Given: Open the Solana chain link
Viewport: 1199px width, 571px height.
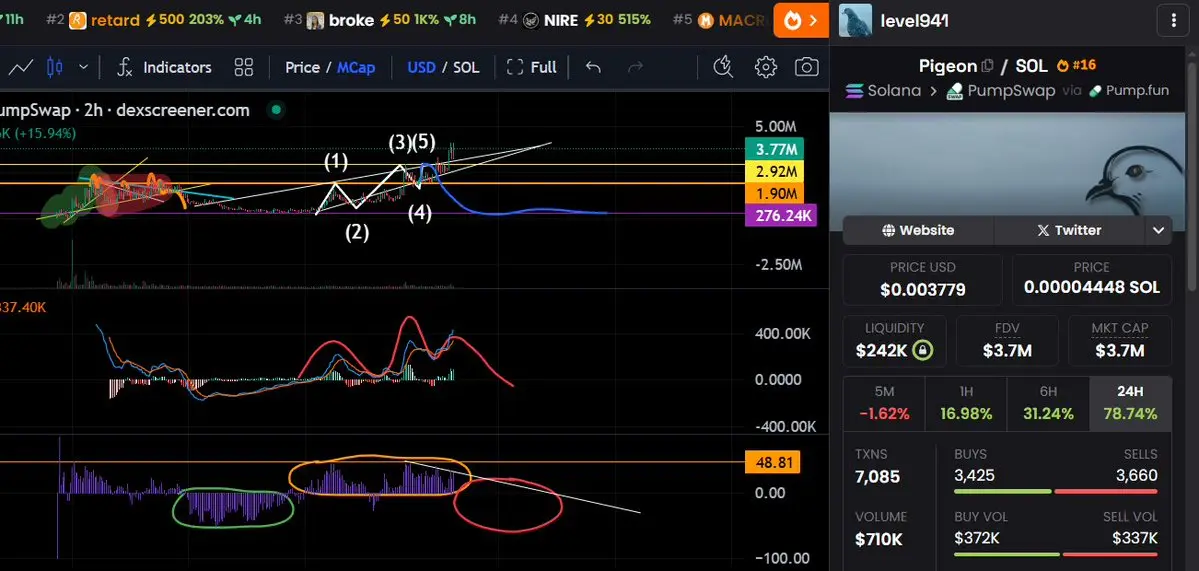Looking at the screenshot, I should pos(882,90).
